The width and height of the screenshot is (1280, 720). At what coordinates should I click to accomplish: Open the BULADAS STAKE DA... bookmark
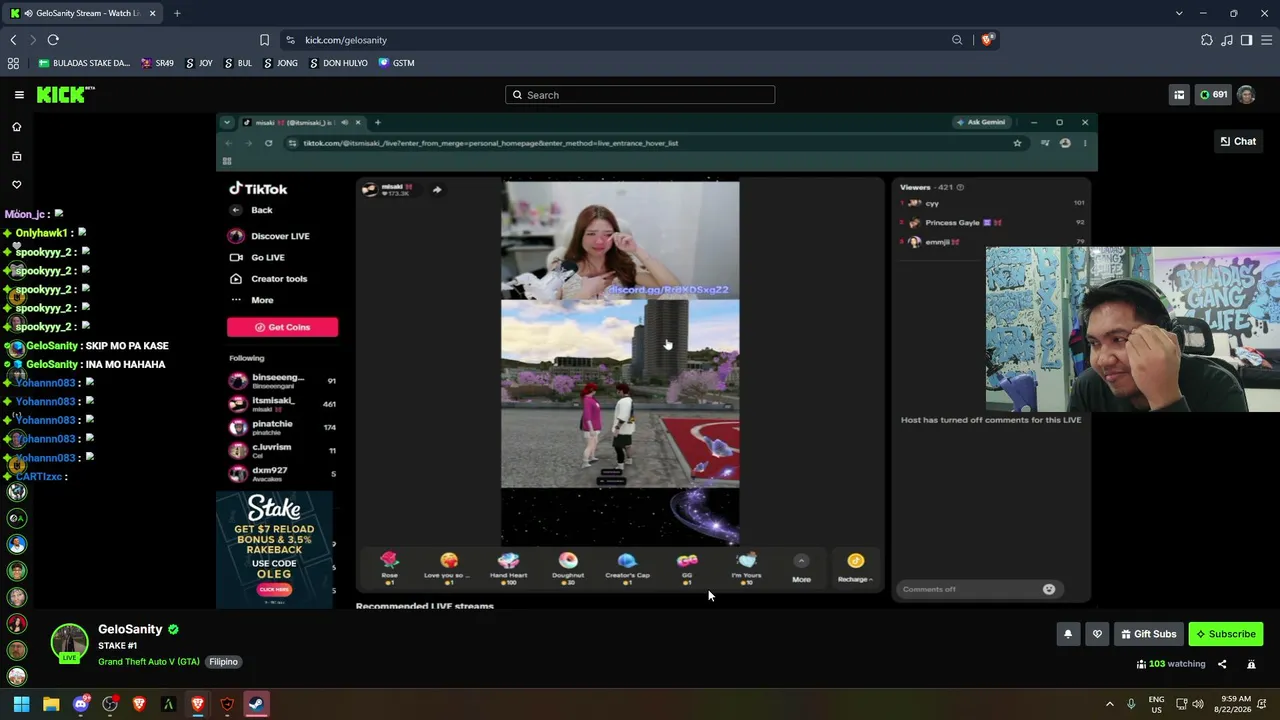84,63
